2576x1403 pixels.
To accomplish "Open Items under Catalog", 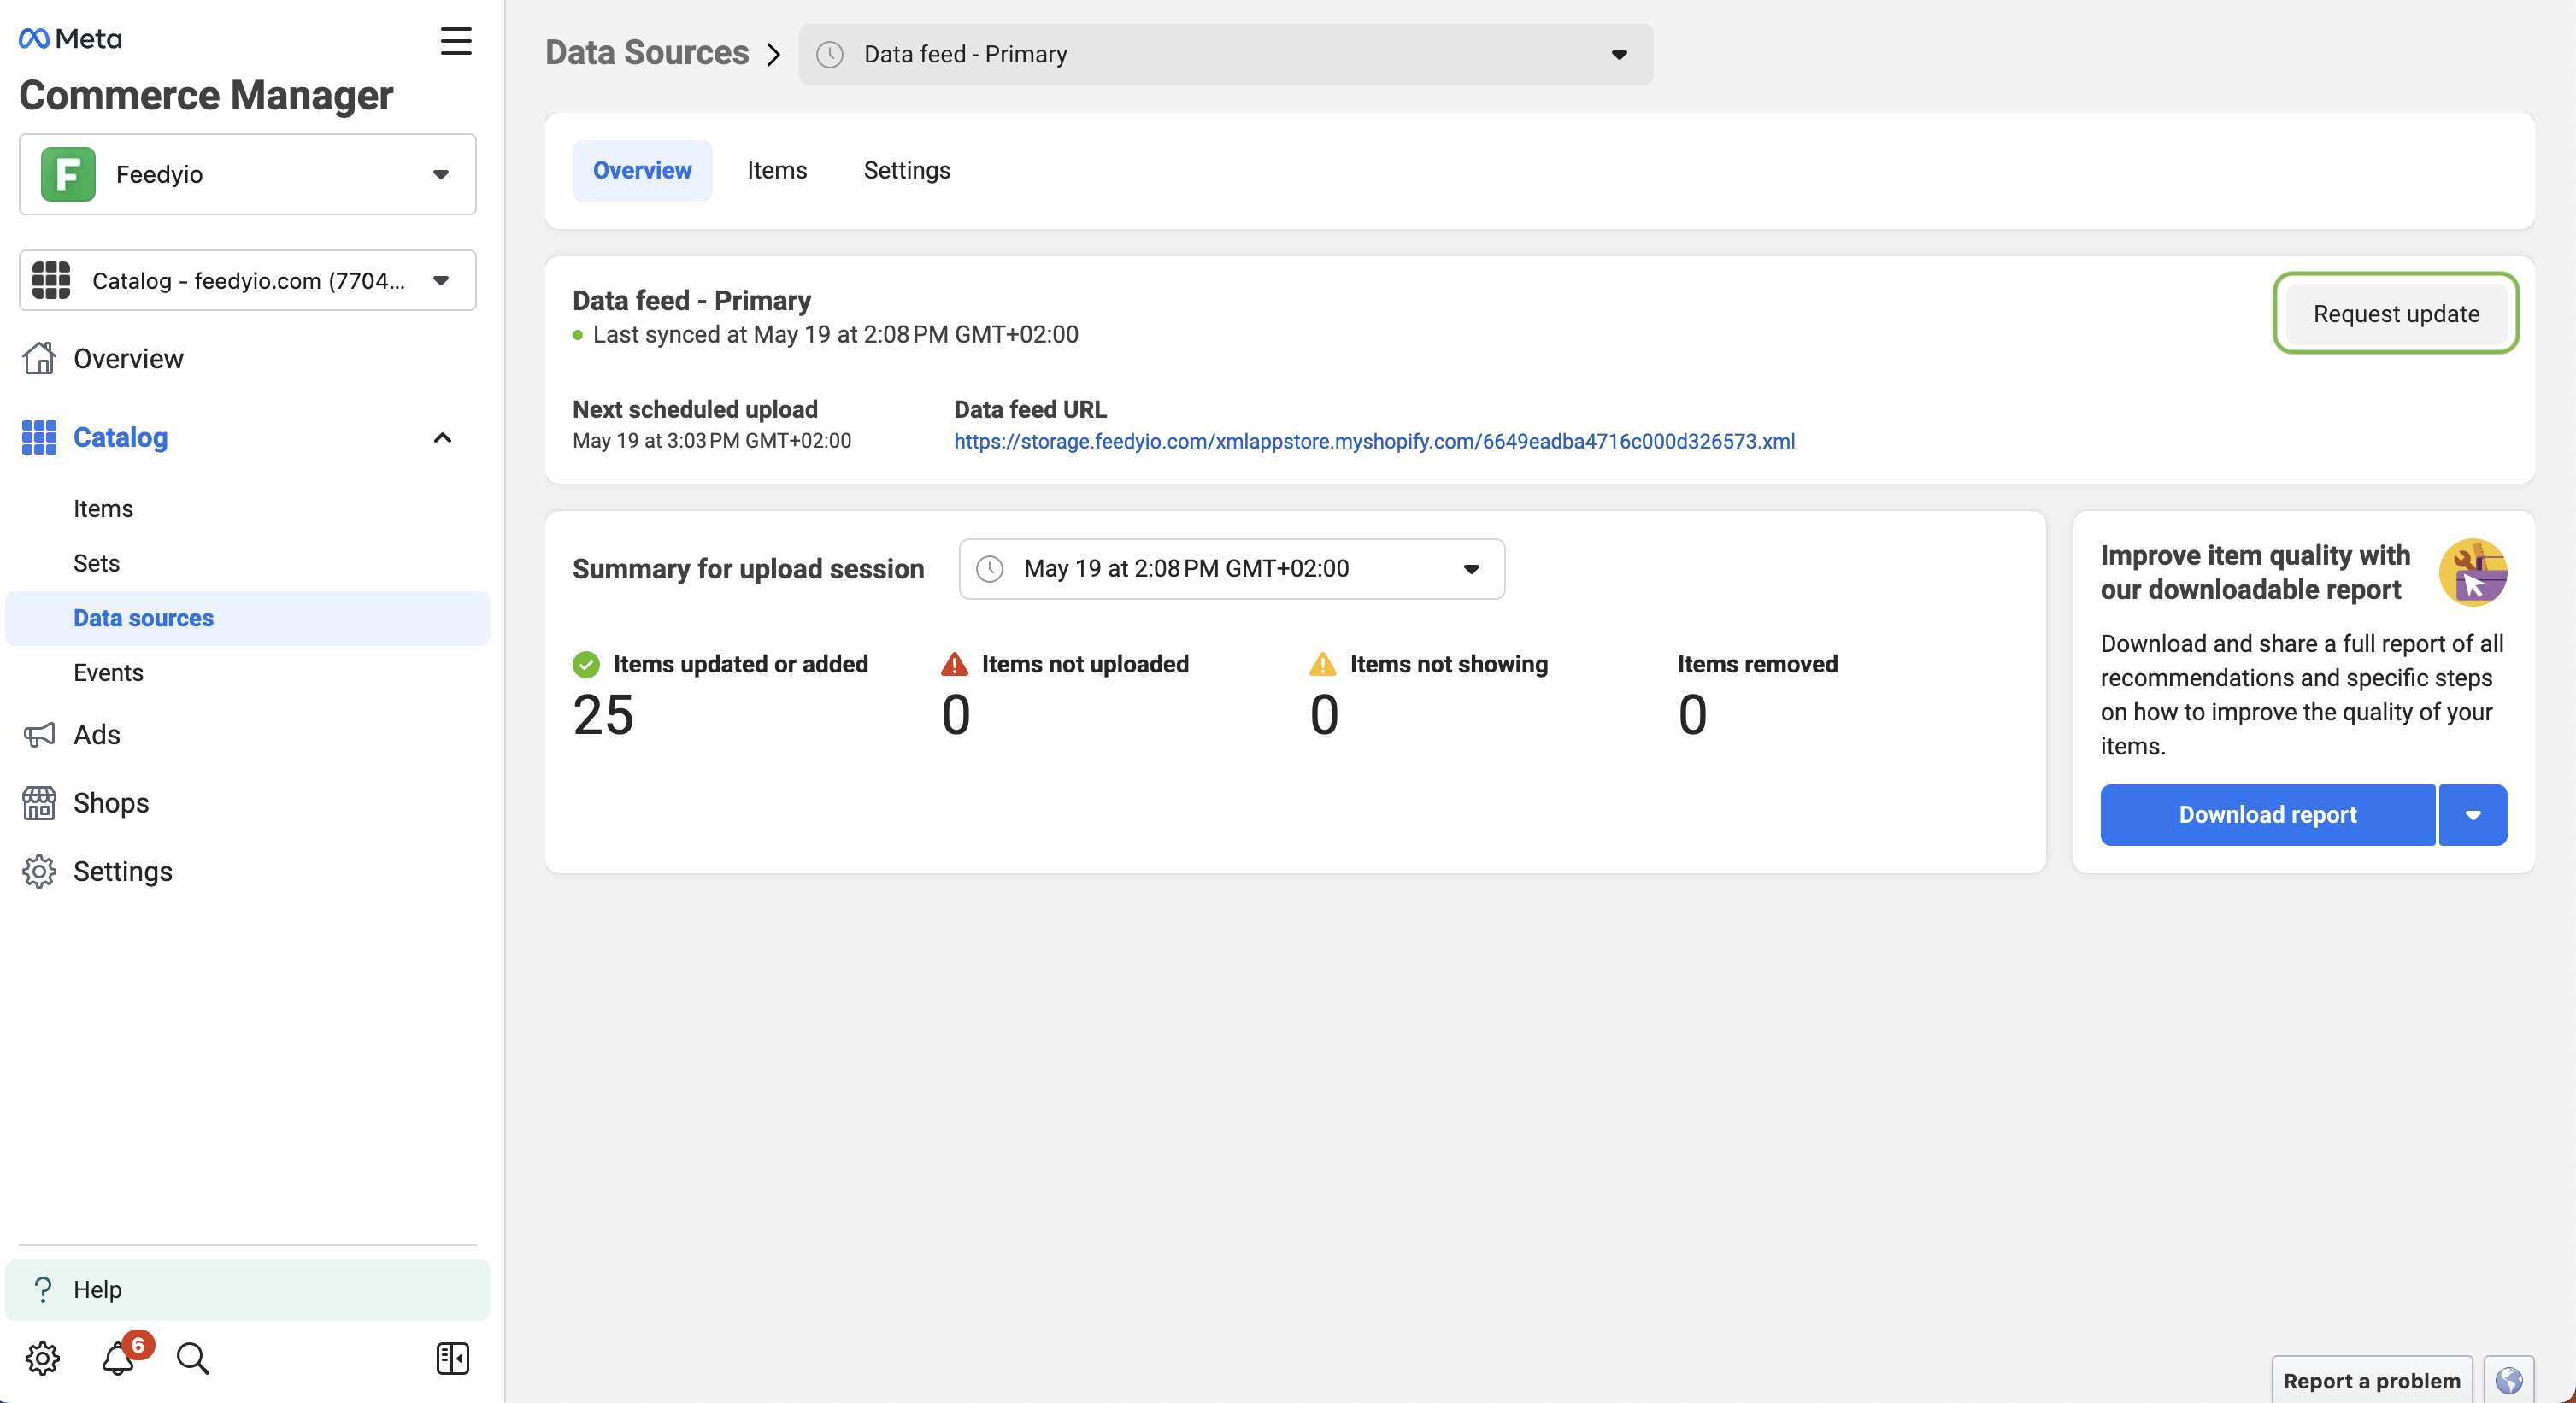I will click(103, 509).
